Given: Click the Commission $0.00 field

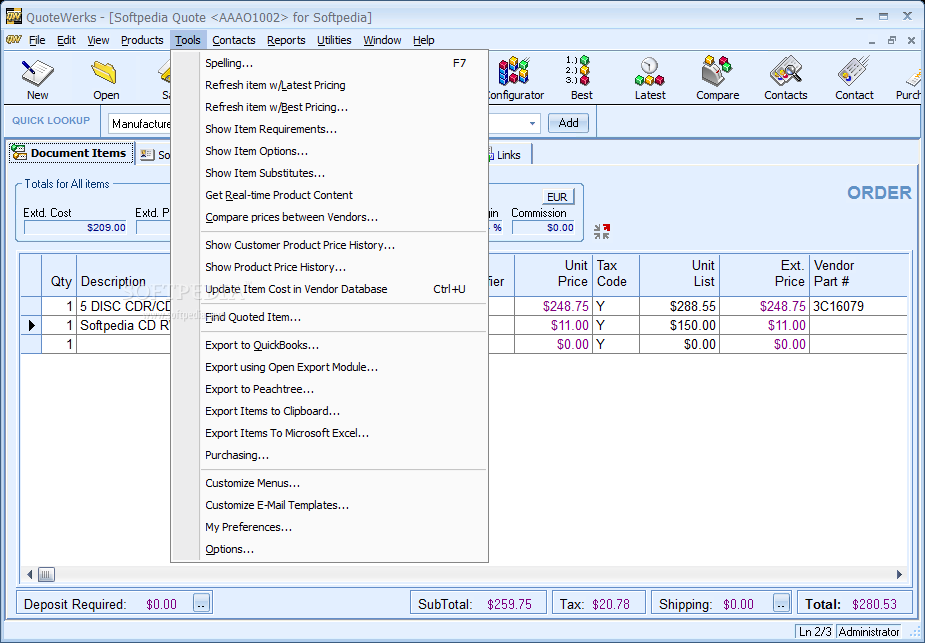Looking at the screenshot, I should pyautogui.click(x=543, y=228).
